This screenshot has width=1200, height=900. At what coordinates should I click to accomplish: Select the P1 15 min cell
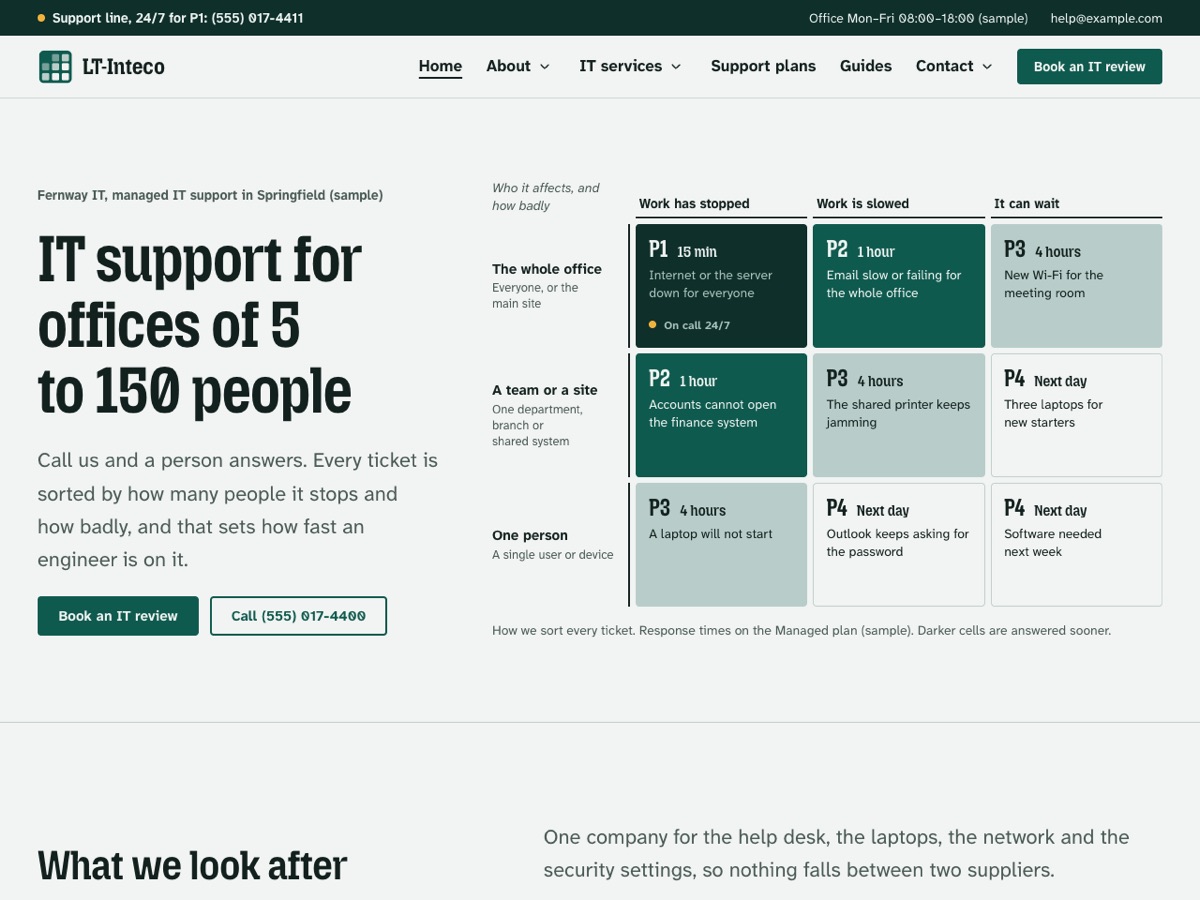[721, 286]
